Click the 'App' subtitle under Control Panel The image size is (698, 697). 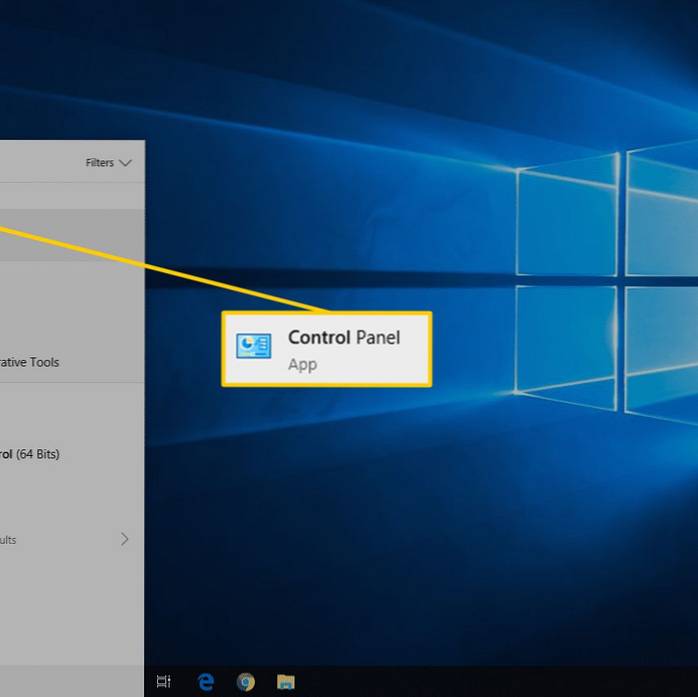pyautogui.click(x=302, y=365)
